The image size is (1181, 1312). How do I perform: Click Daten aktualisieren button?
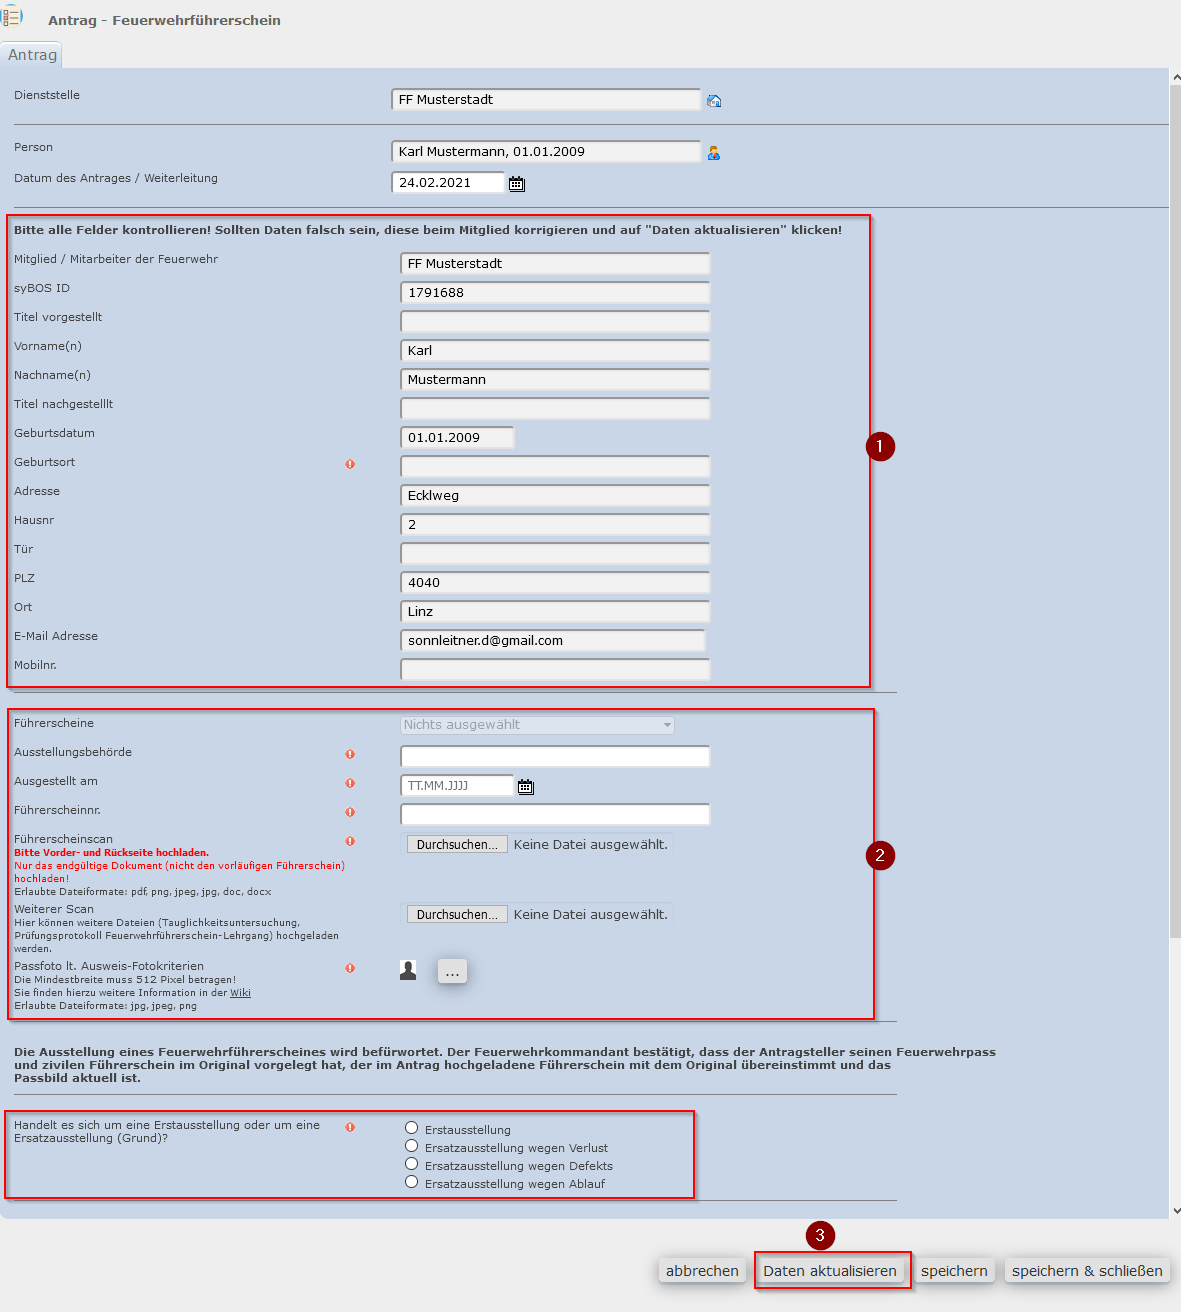830,1271
